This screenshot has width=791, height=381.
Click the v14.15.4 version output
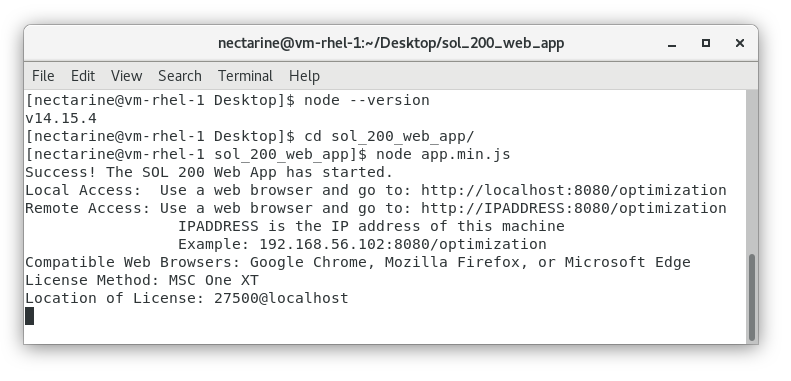point(61,119)
